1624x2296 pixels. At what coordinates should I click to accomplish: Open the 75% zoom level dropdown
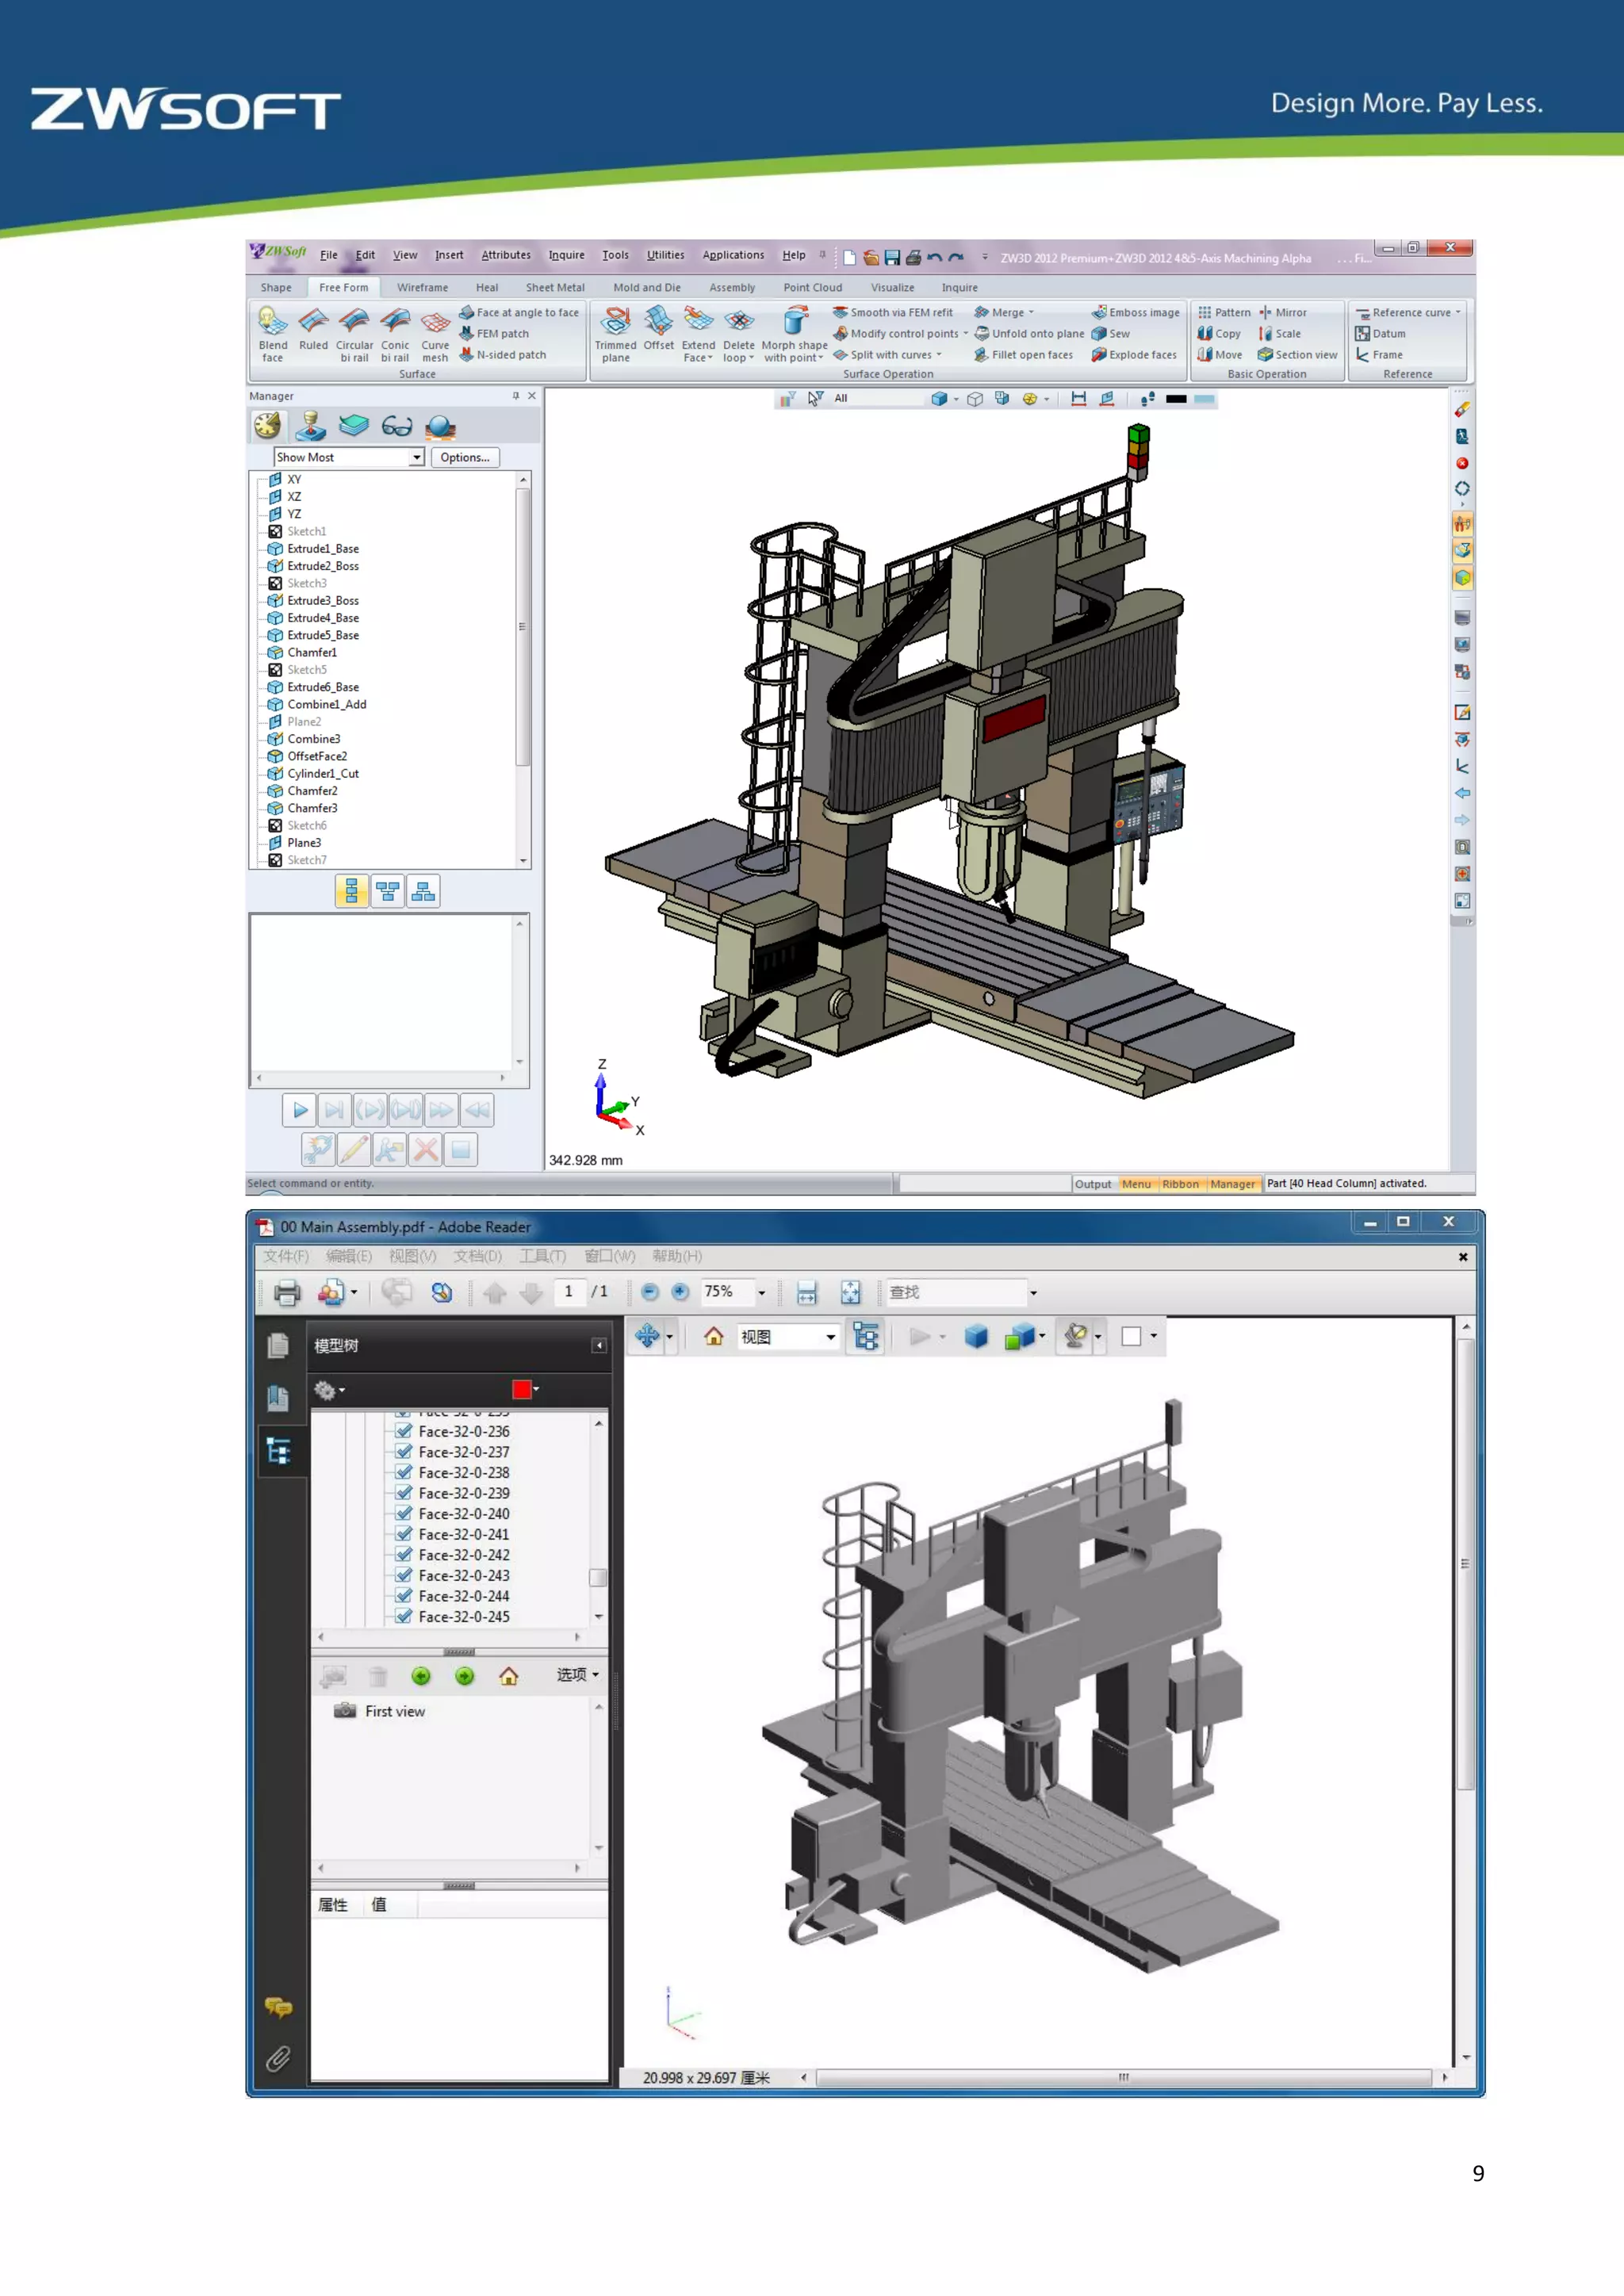pyautogui.click(x=761, y=1293)
